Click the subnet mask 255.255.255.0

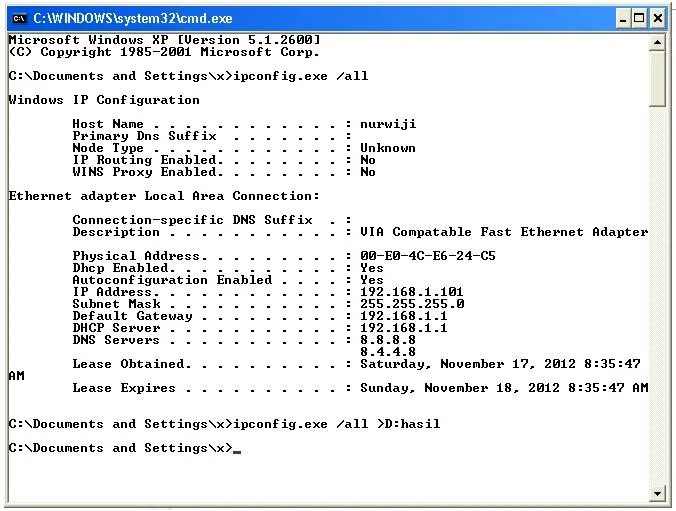tap(412, 304)
